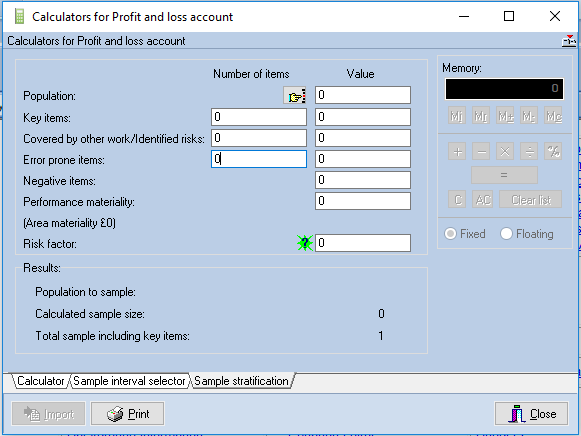Screen dimensions: 581x436
Task: Click the M+ memory add button
Action: click(505, 116)
